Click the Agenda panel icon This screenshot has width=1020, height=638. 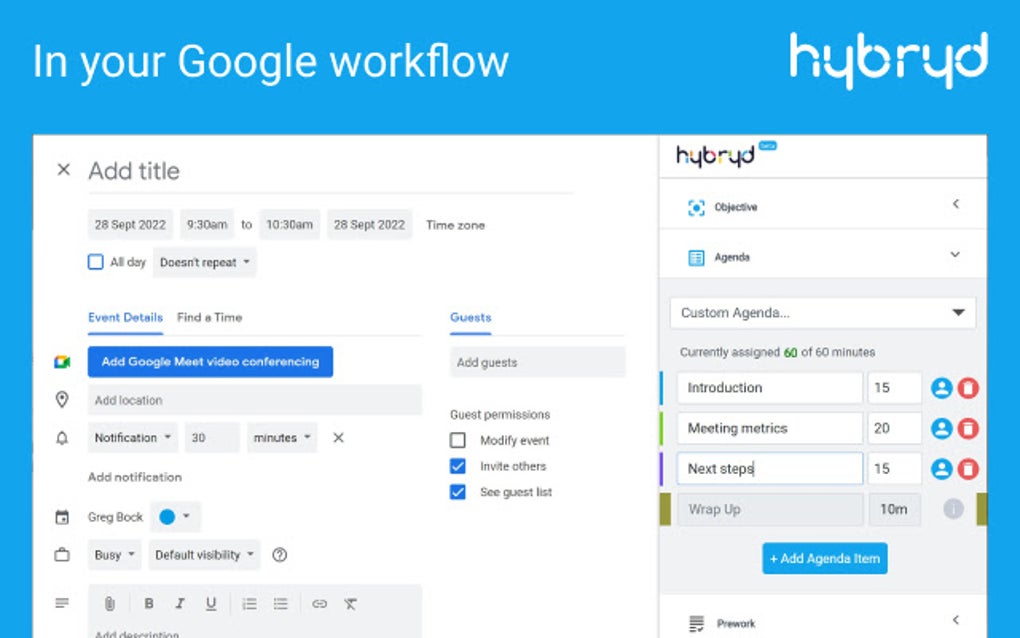click(x=696, y=256)
